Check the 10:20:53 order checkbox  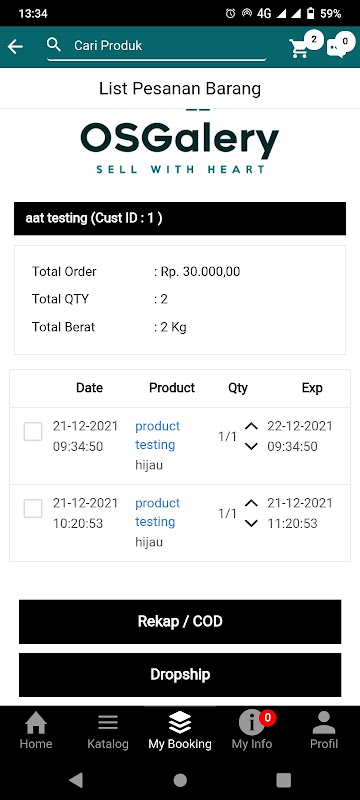coord(33,509)
